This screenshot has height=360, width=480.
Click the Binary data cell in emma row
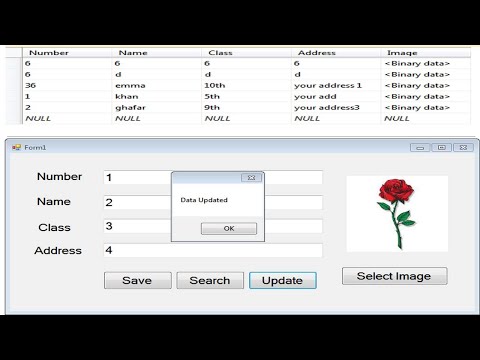click(x=426, y=85)
